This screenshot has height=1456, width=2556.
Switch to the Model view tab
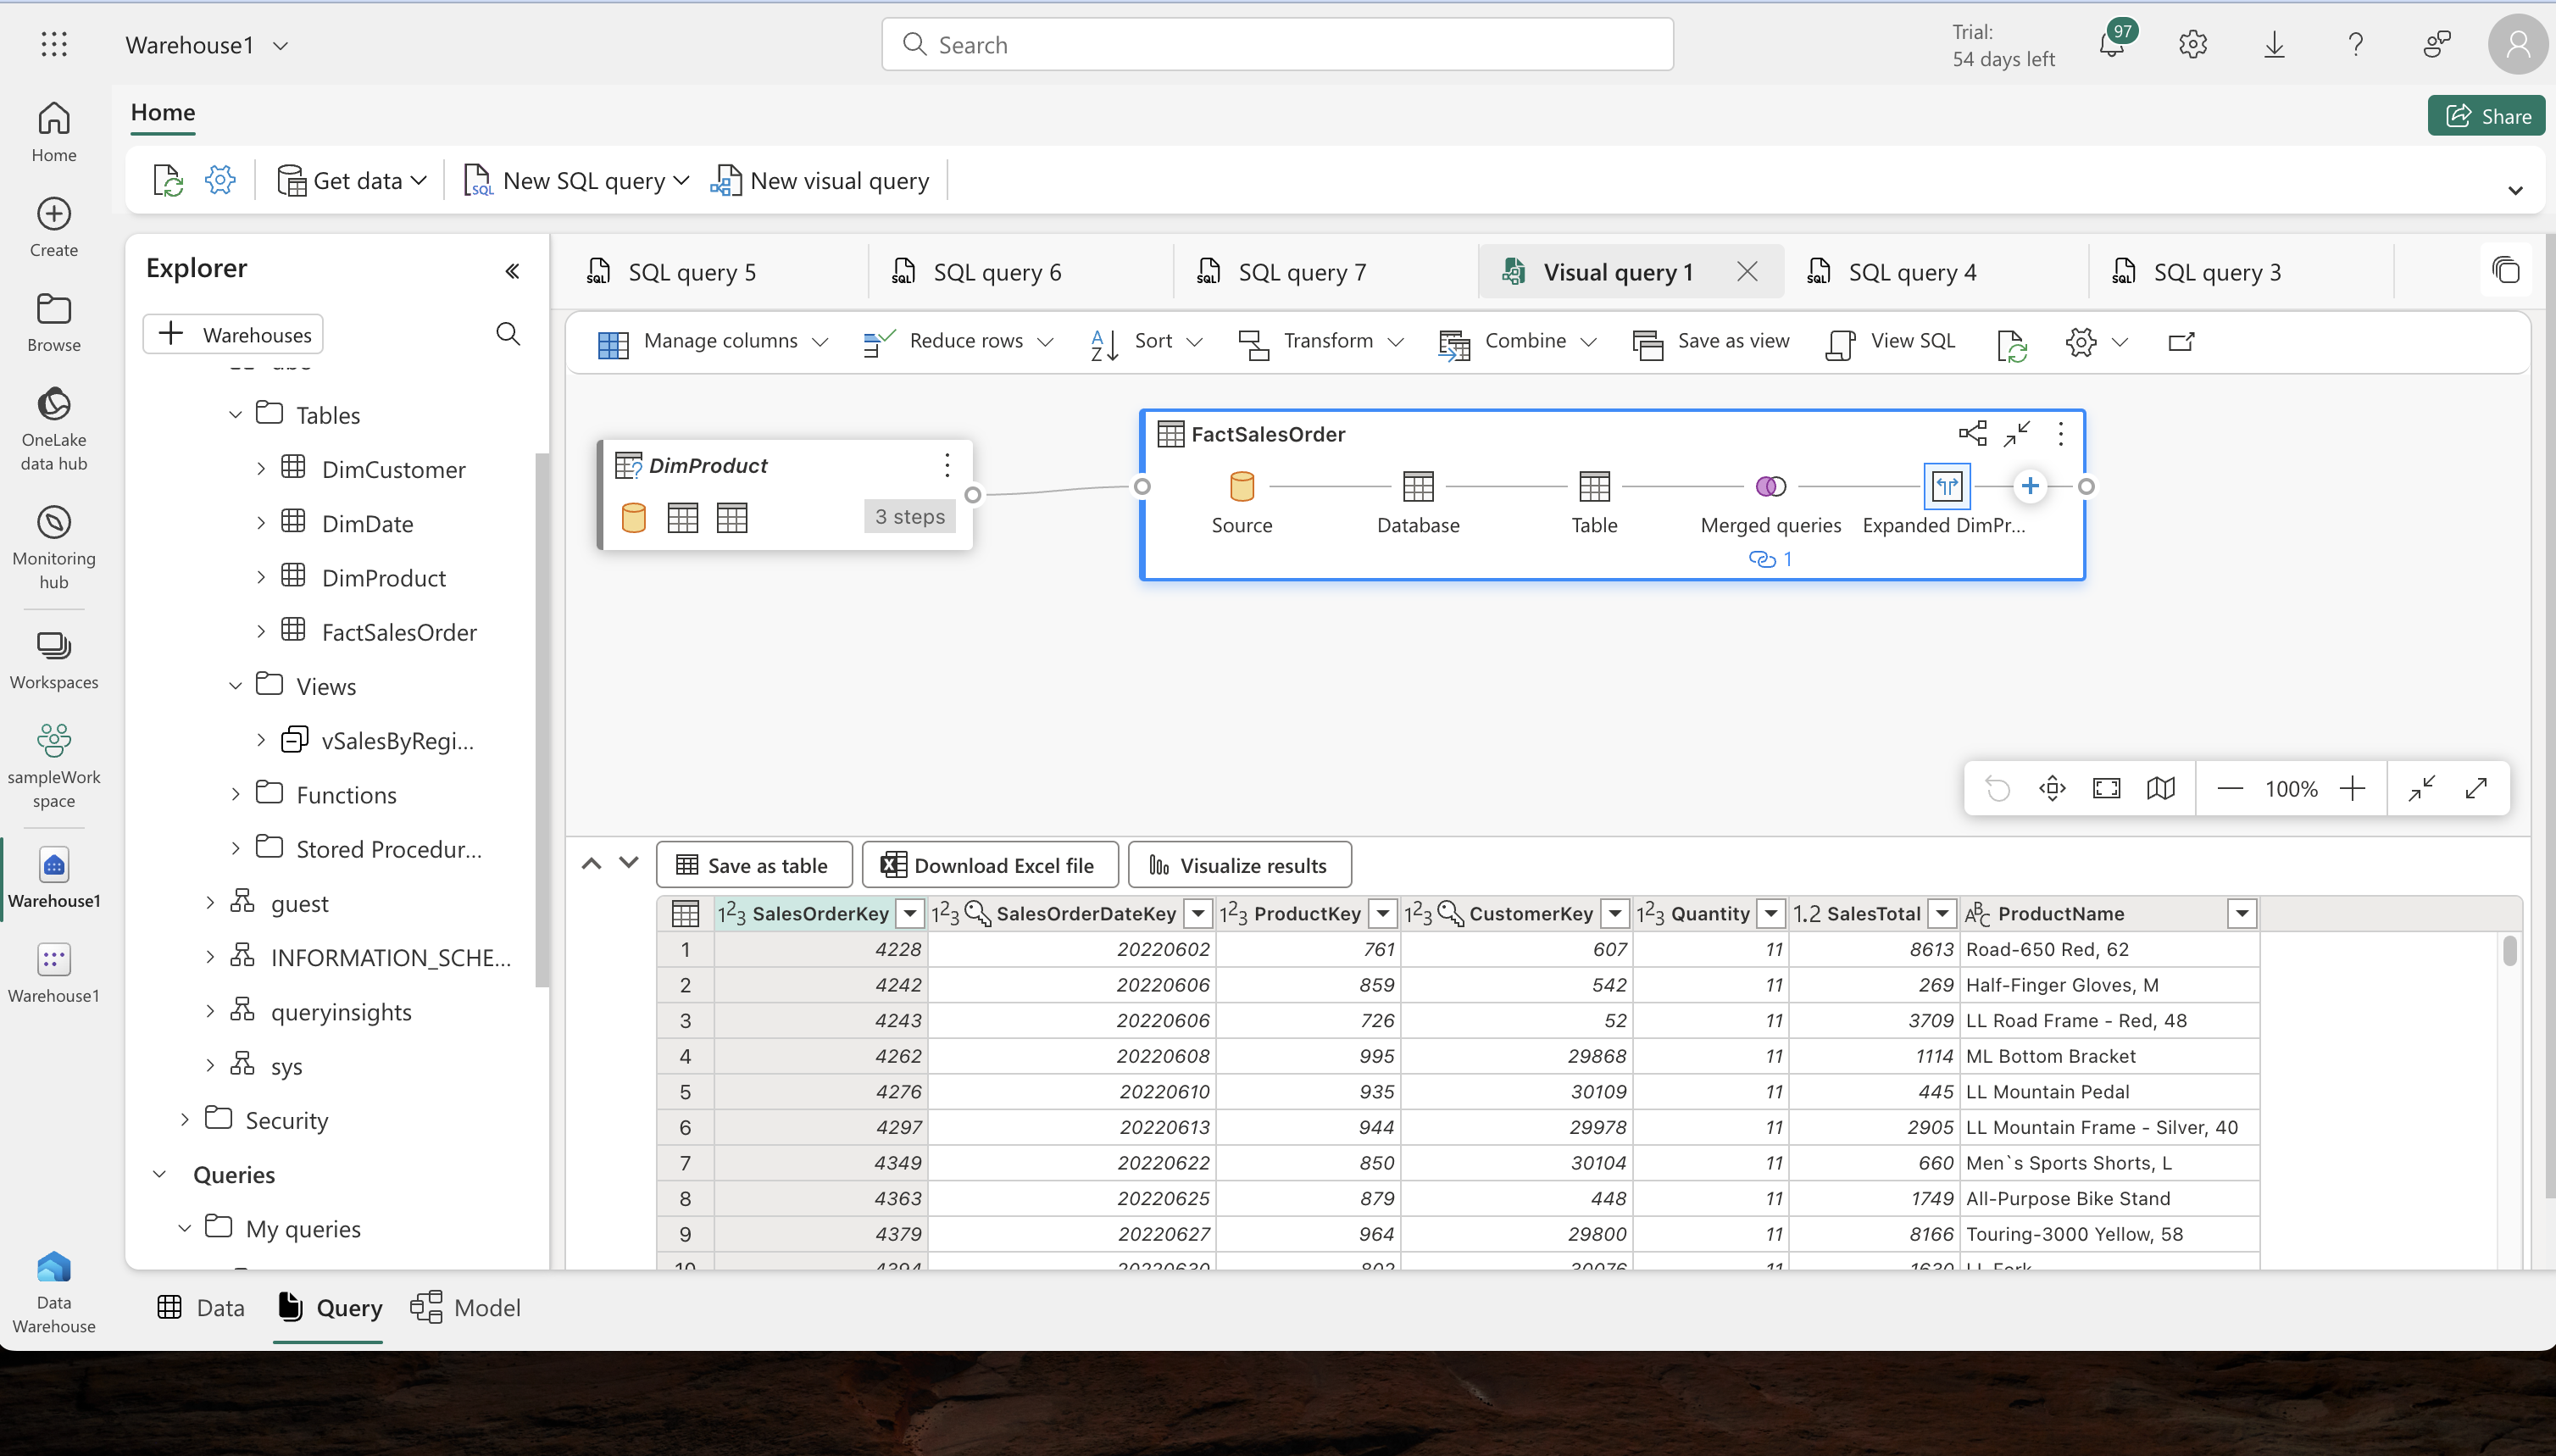point(465,1307)
